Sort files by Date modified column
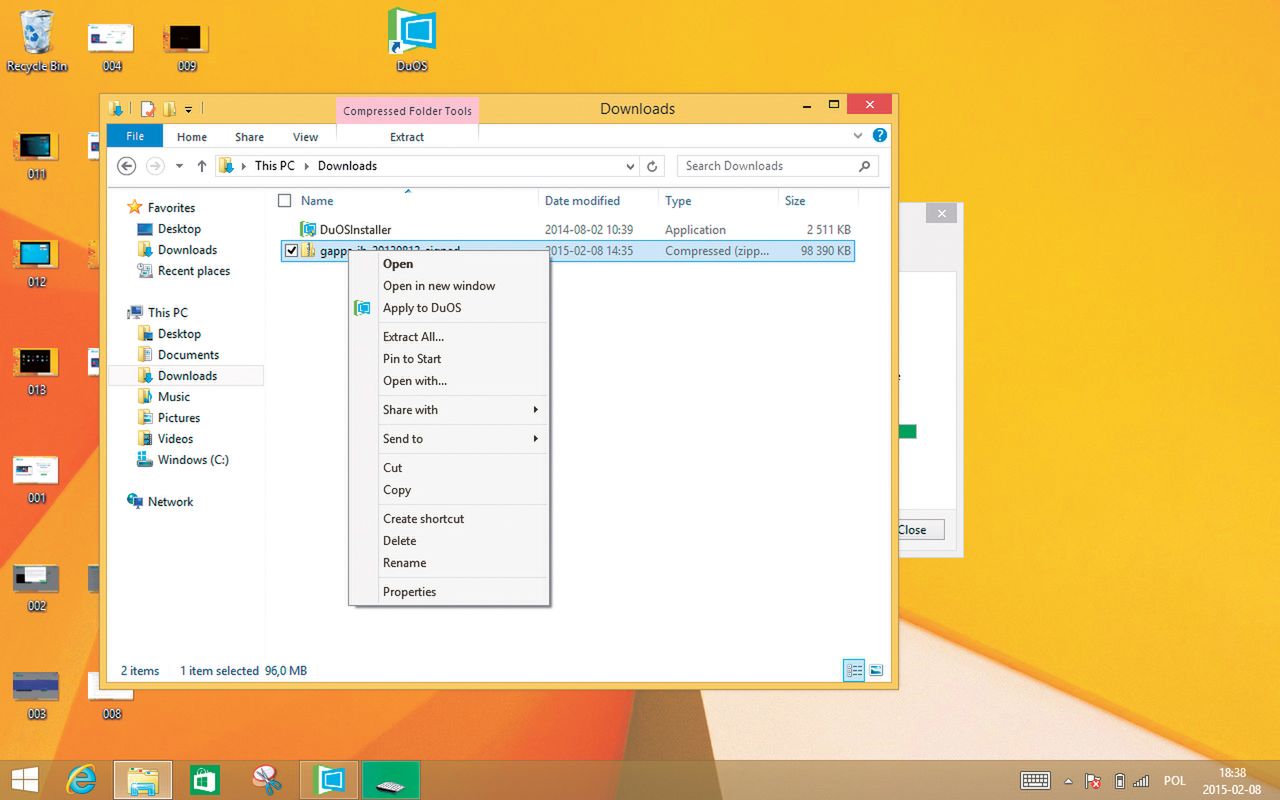The image size is (1280, 800). pos(598,201)
